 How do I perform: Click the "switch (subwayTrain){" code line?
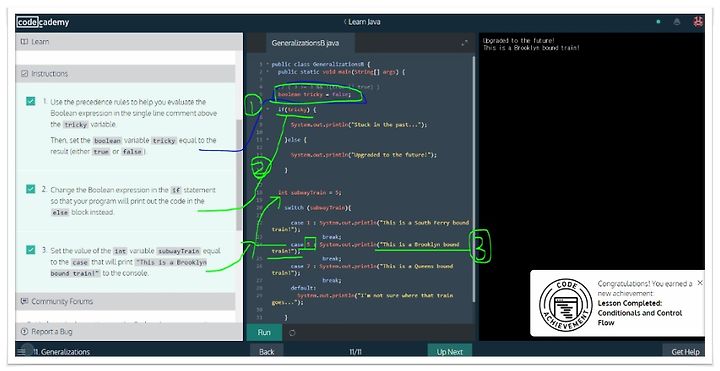click(318, 208)
